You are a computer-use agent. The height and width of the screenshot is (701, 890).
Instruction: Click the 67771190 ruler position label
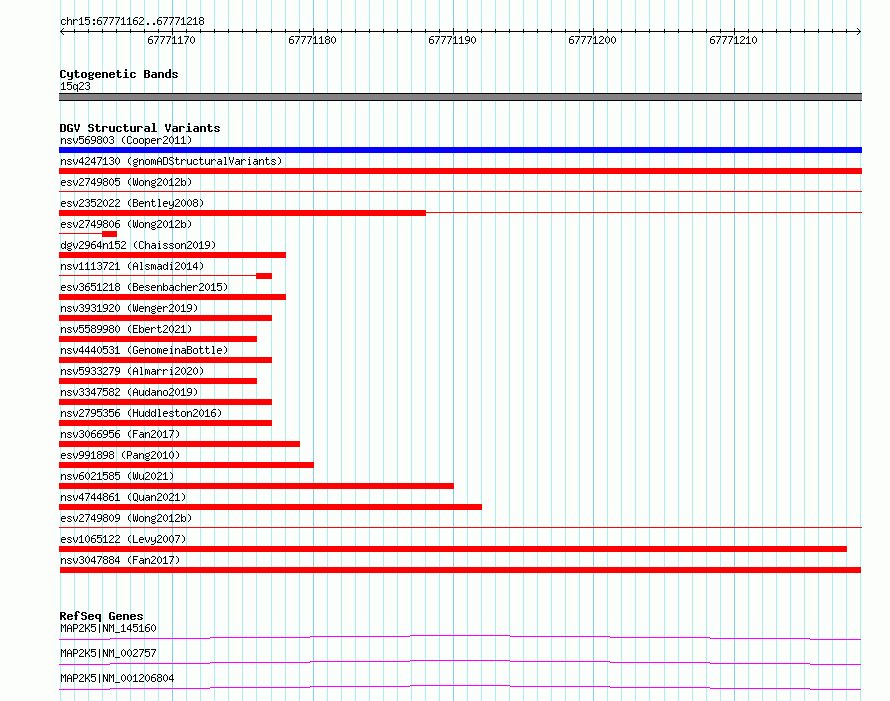click(x=452, y=40)
